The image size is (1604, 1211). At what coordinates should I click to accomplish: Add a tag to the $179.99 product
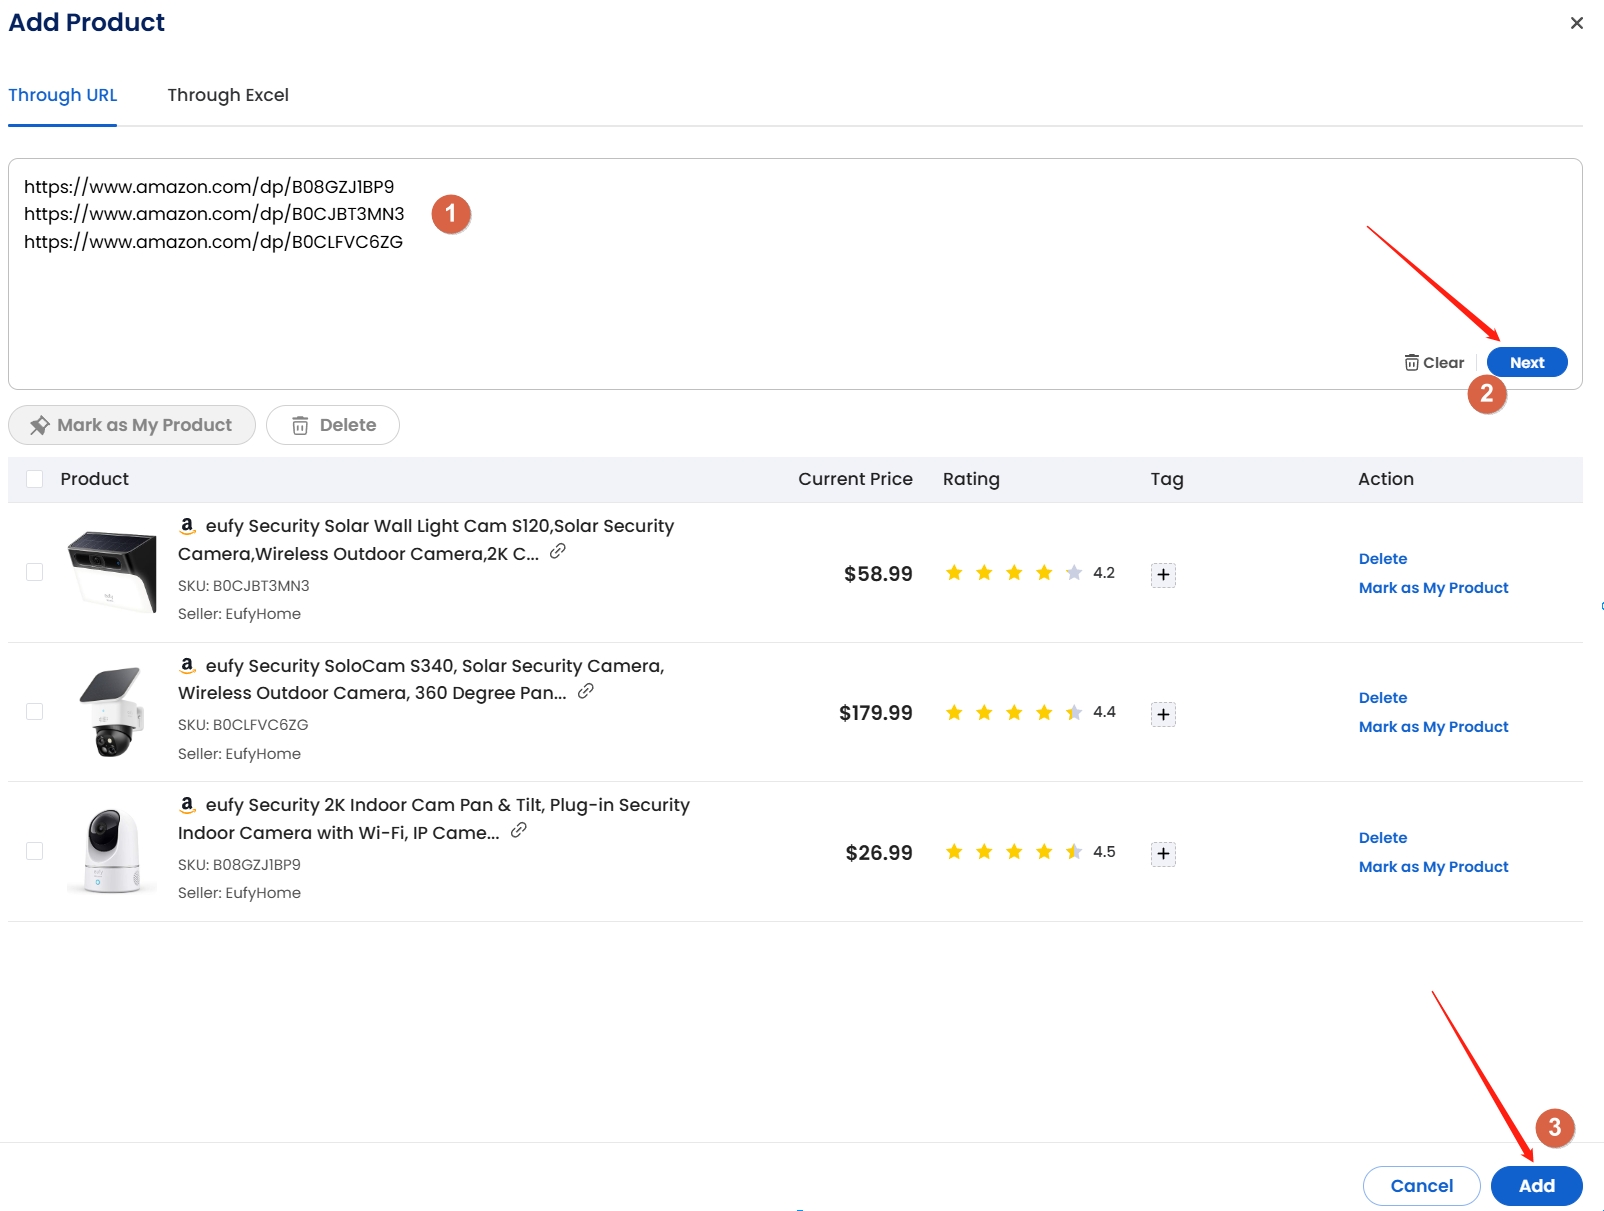[x=1163, y=714]
